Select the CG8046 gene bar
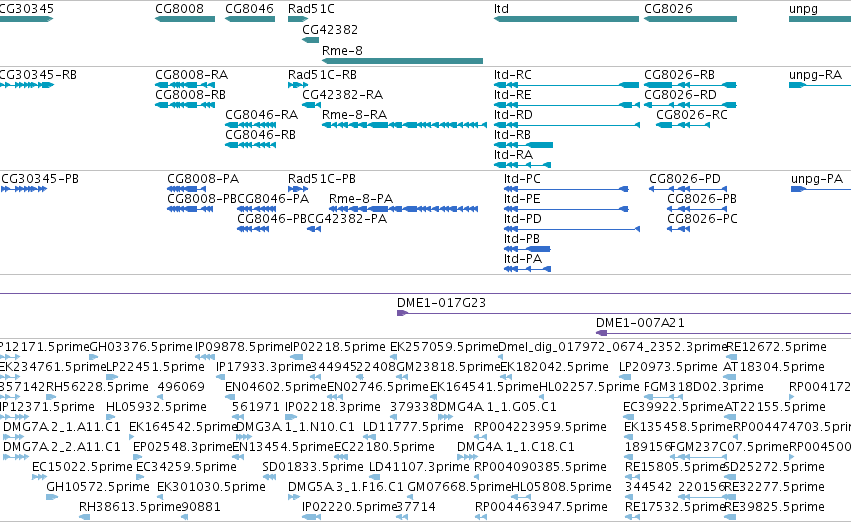Viewport: 851px width, 522px height. pyautogui.click(x=250, y=19)
